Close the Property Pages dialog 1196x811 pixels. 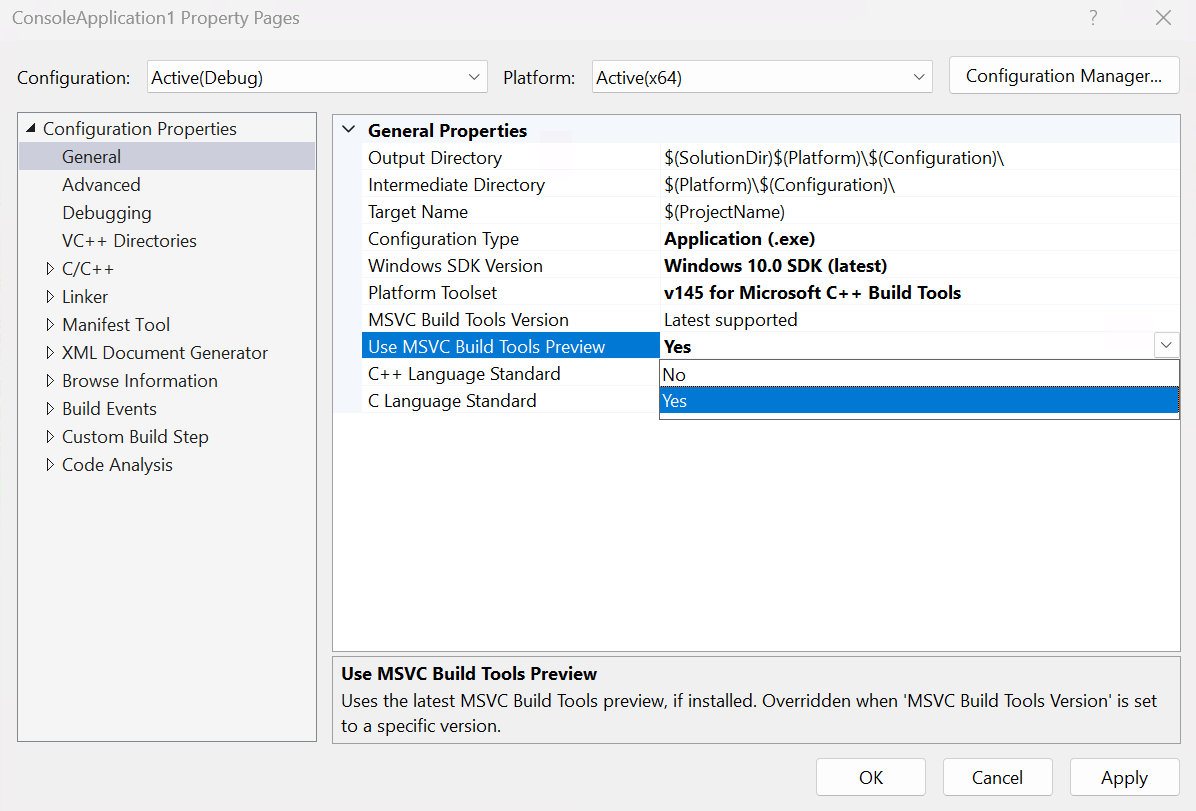pos(1163,18)
